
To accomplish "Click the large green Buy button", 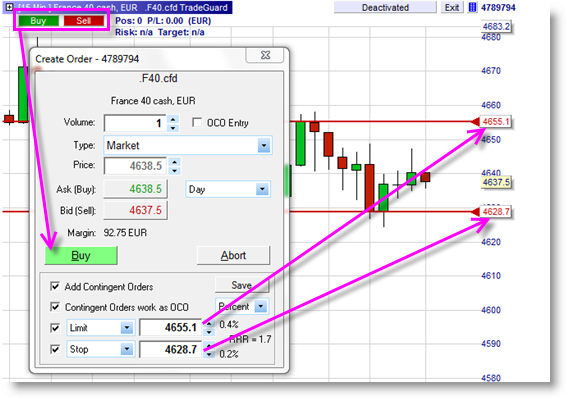I will click(x=81, y=255).
